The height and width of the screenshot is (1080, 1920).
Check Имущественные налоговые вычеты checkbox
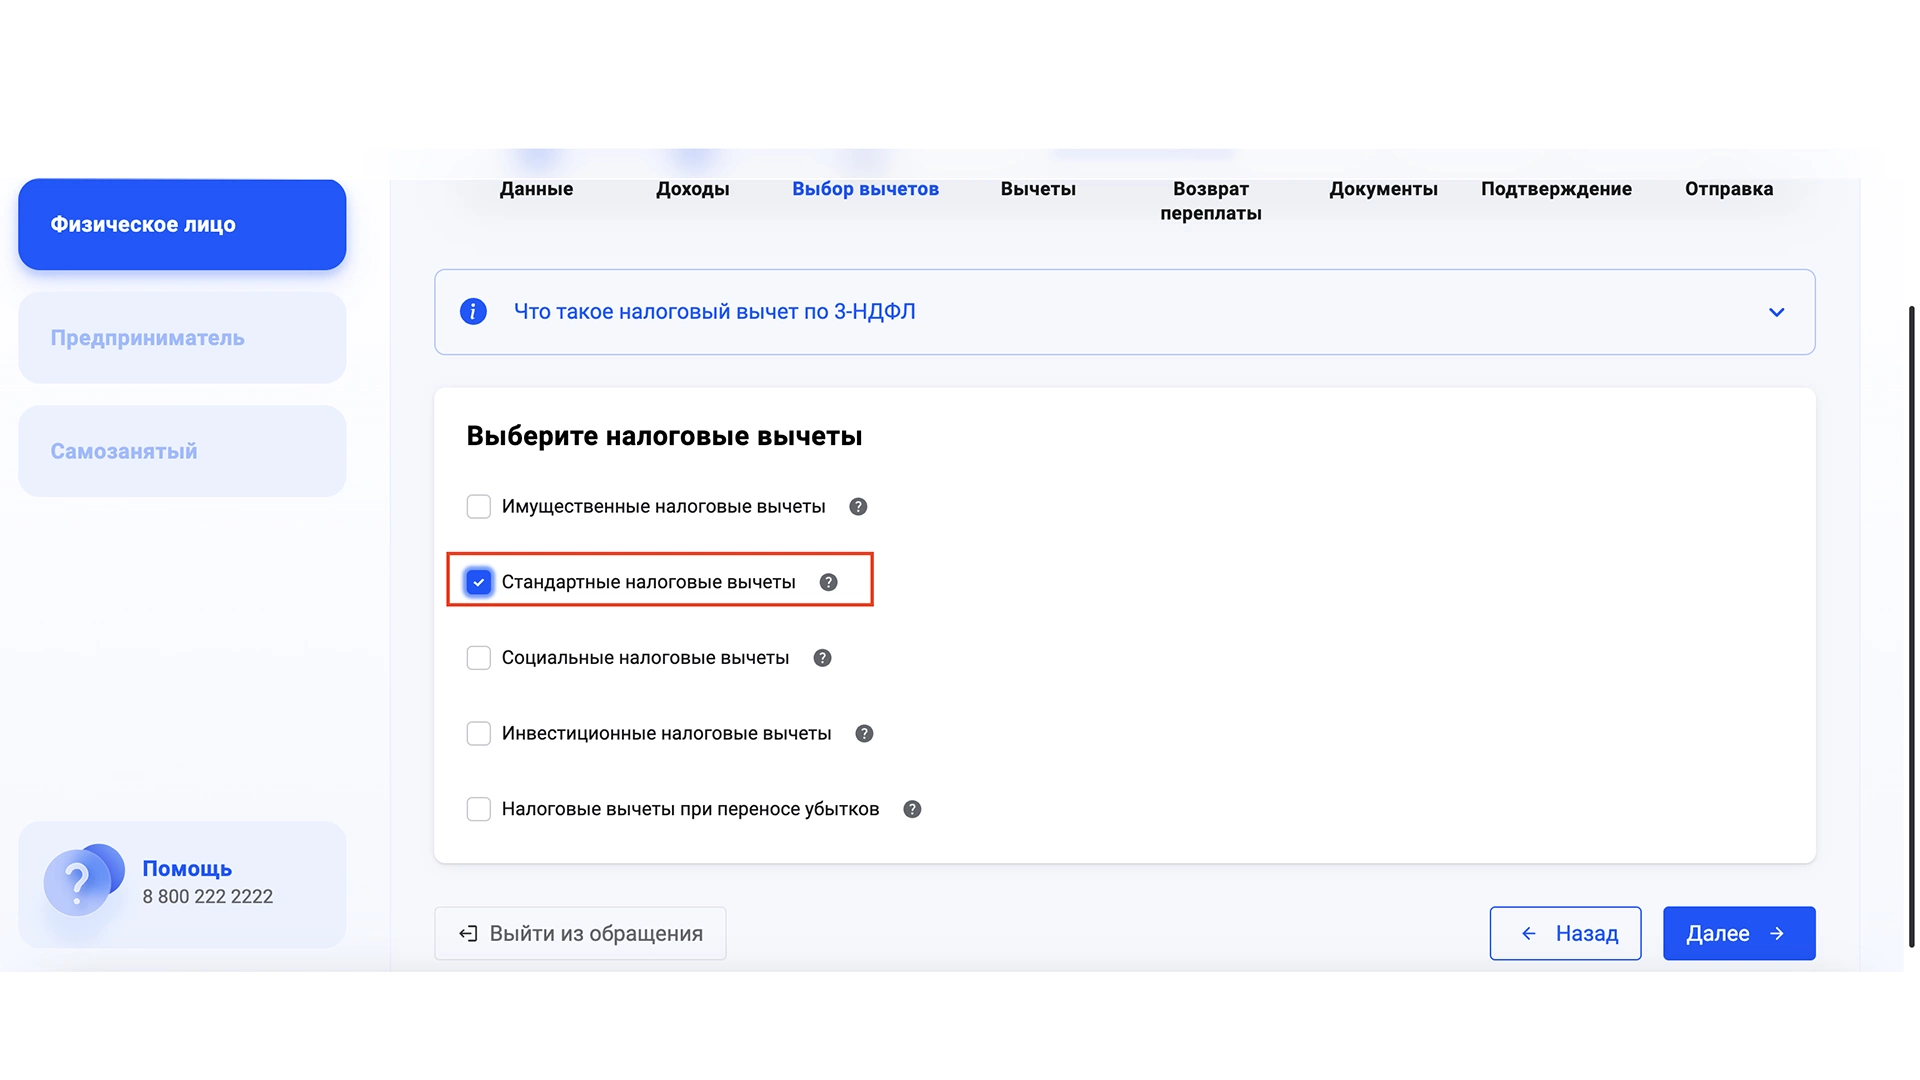(x=479, y=507)
